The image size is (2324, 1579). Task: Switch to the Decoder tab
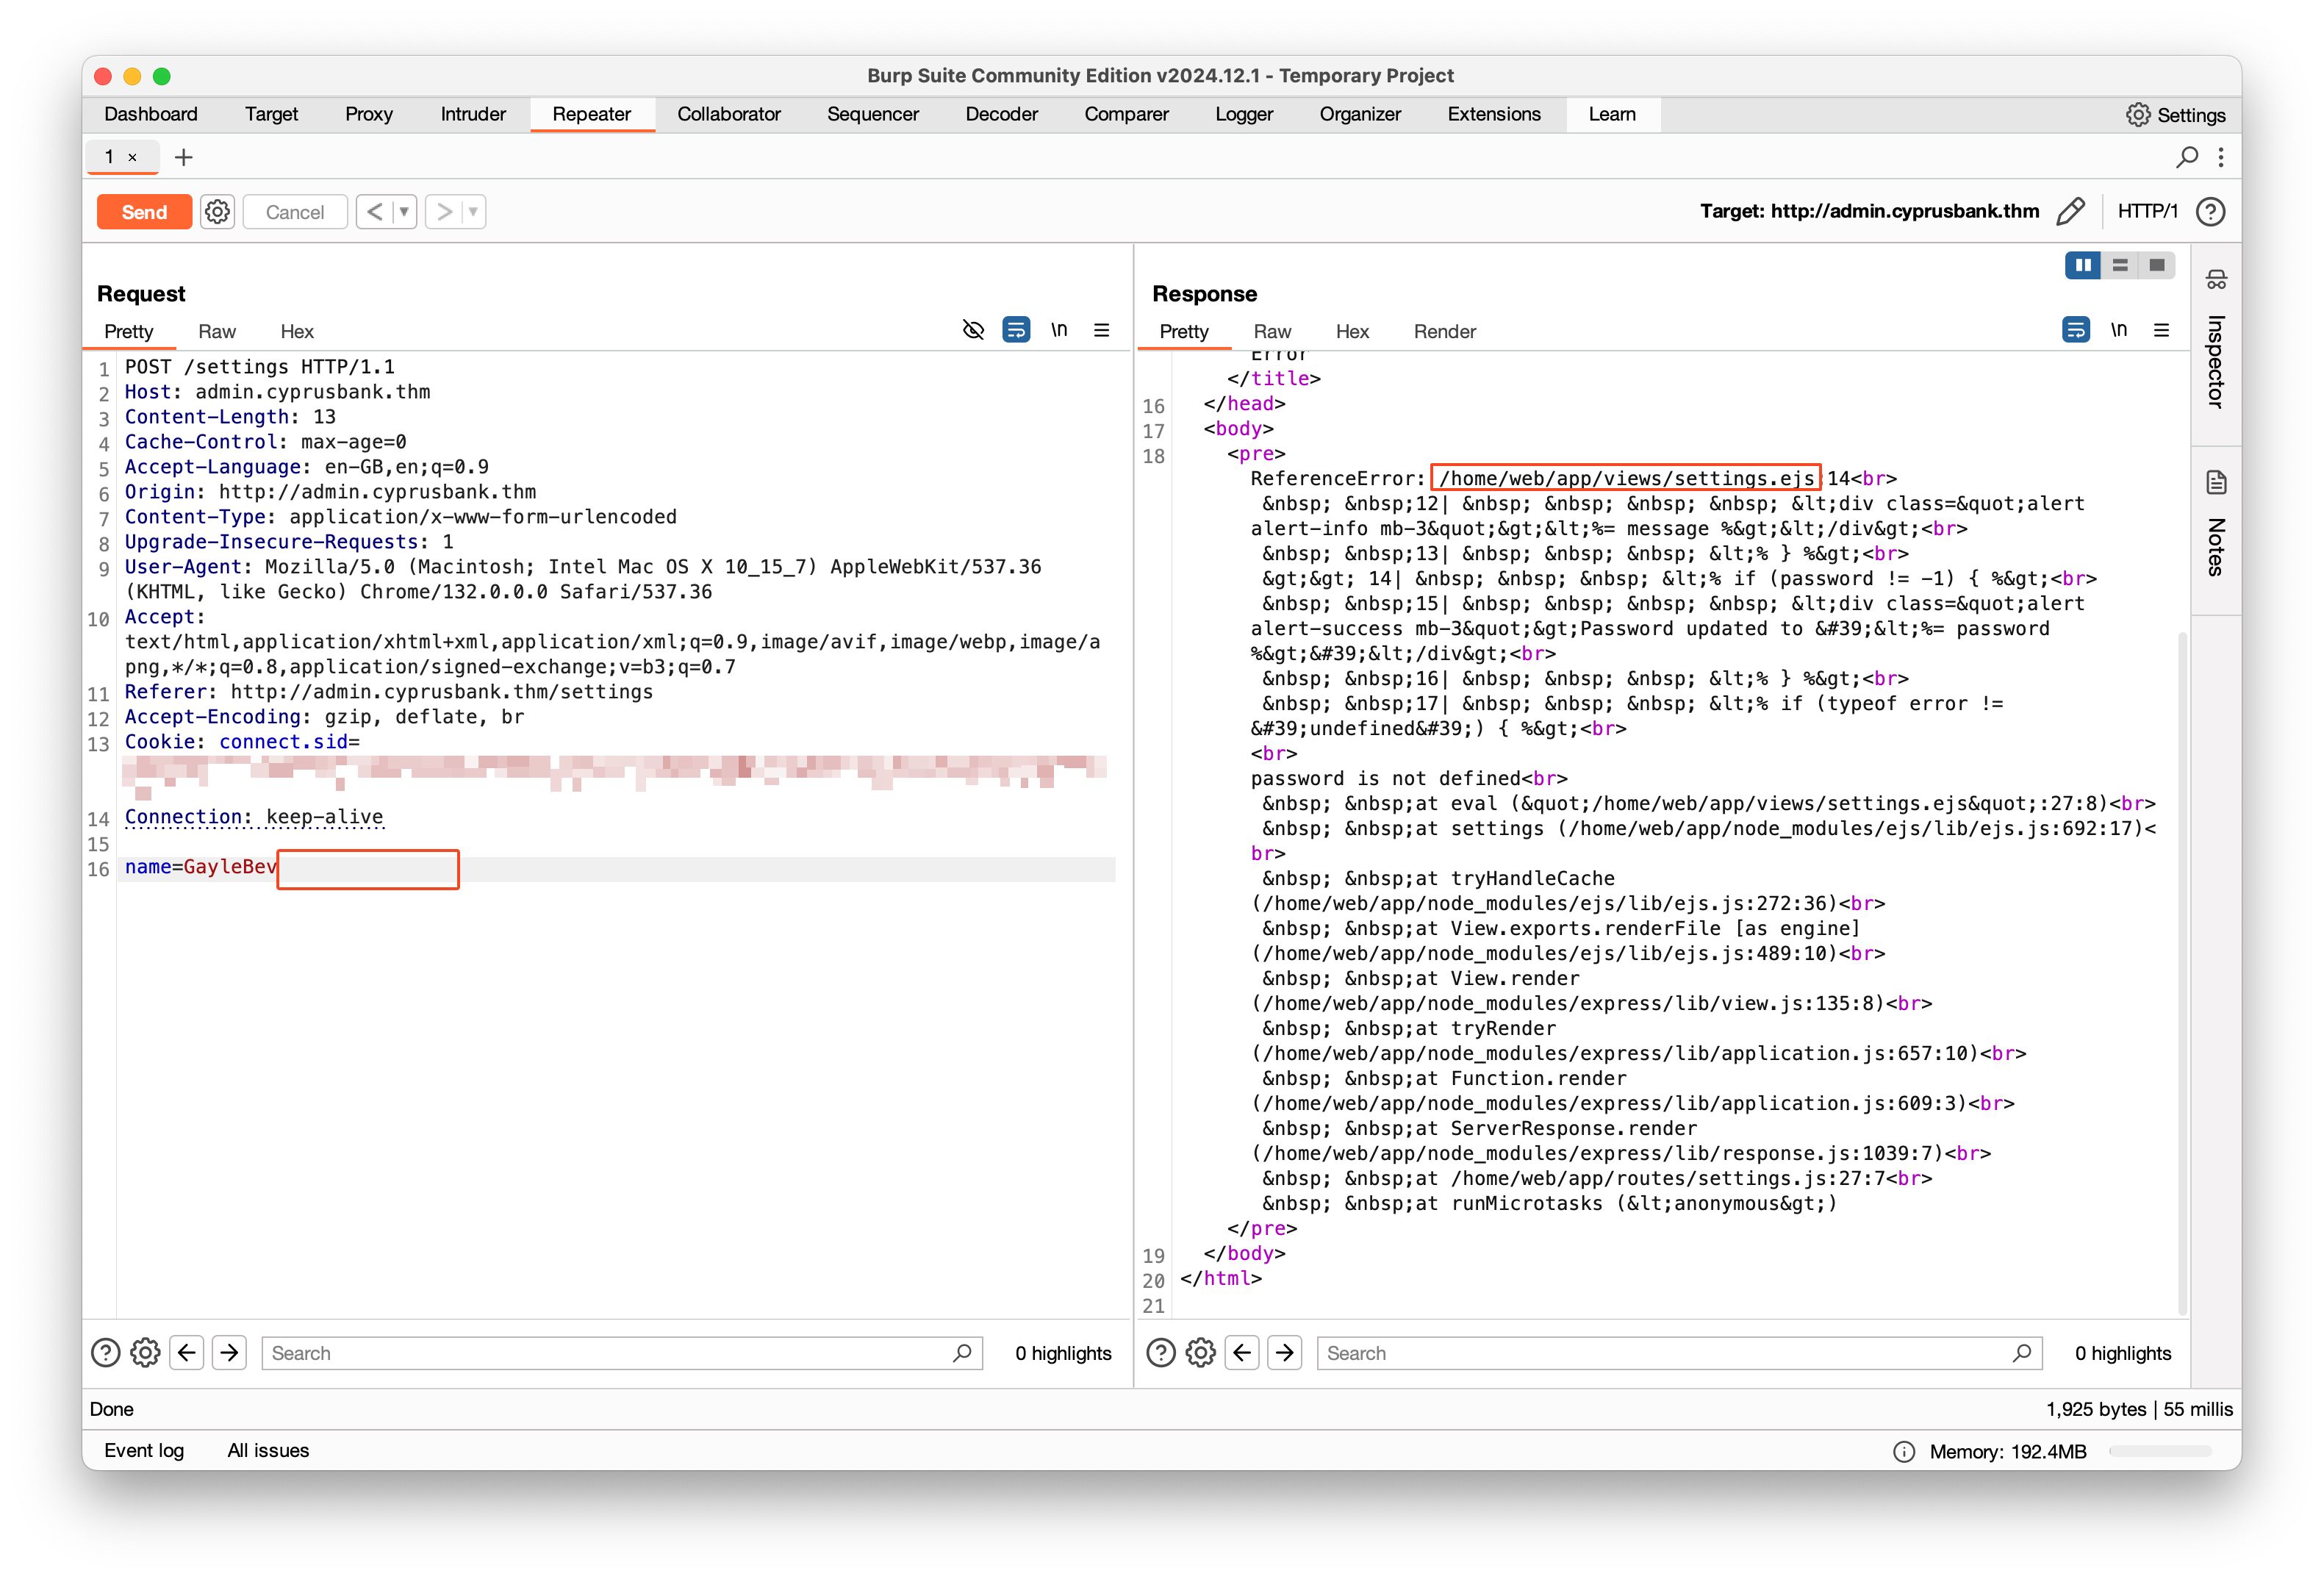tap(1001, 114)
